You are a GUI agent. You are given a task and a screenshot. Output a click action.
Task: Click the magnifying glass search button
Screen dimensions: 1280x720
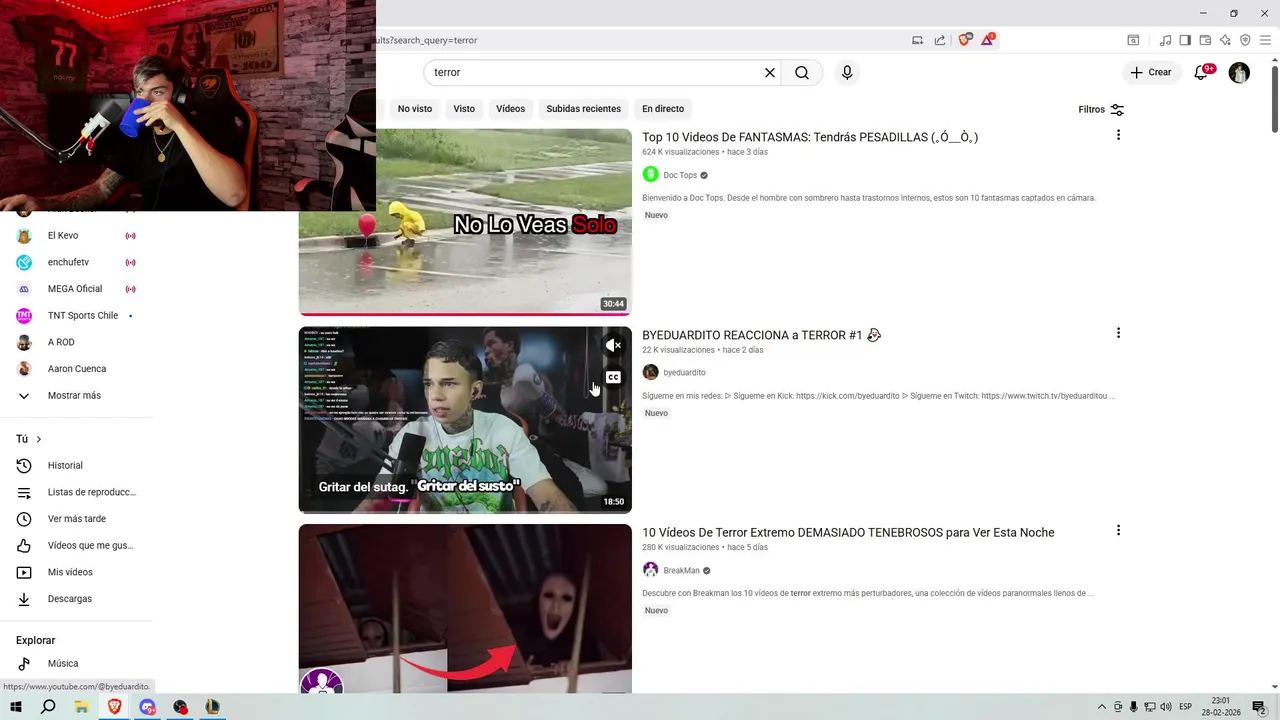click(x=802, y=72)
